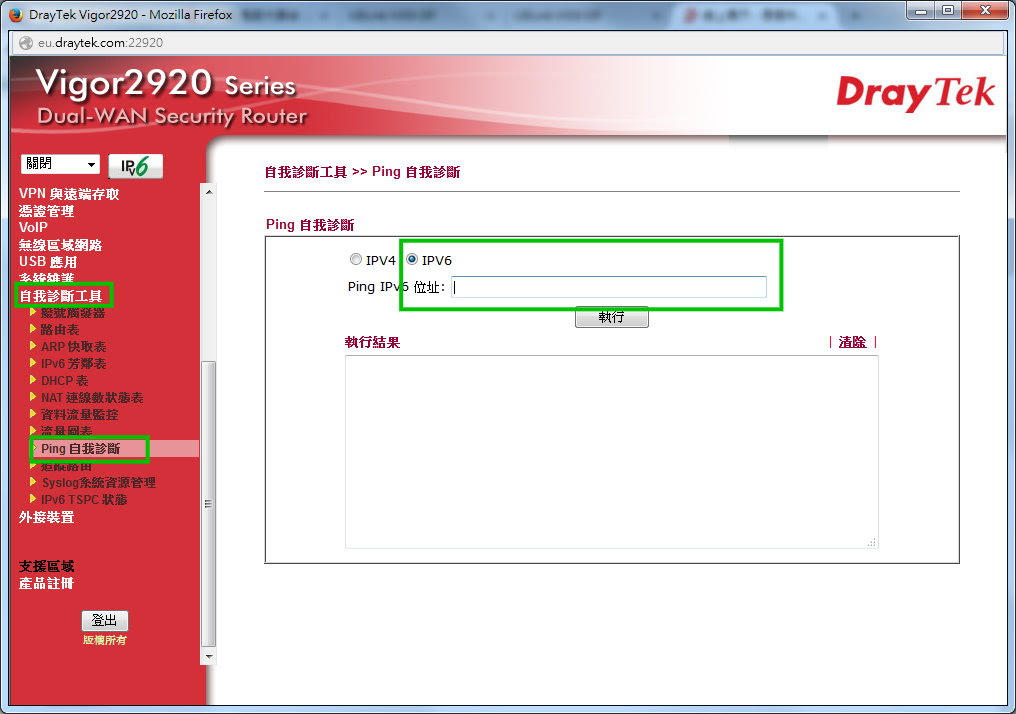This screenshot has height=714, width=1016.
Task: Open the 外接裝置 menu
Action: coord(46,517)
